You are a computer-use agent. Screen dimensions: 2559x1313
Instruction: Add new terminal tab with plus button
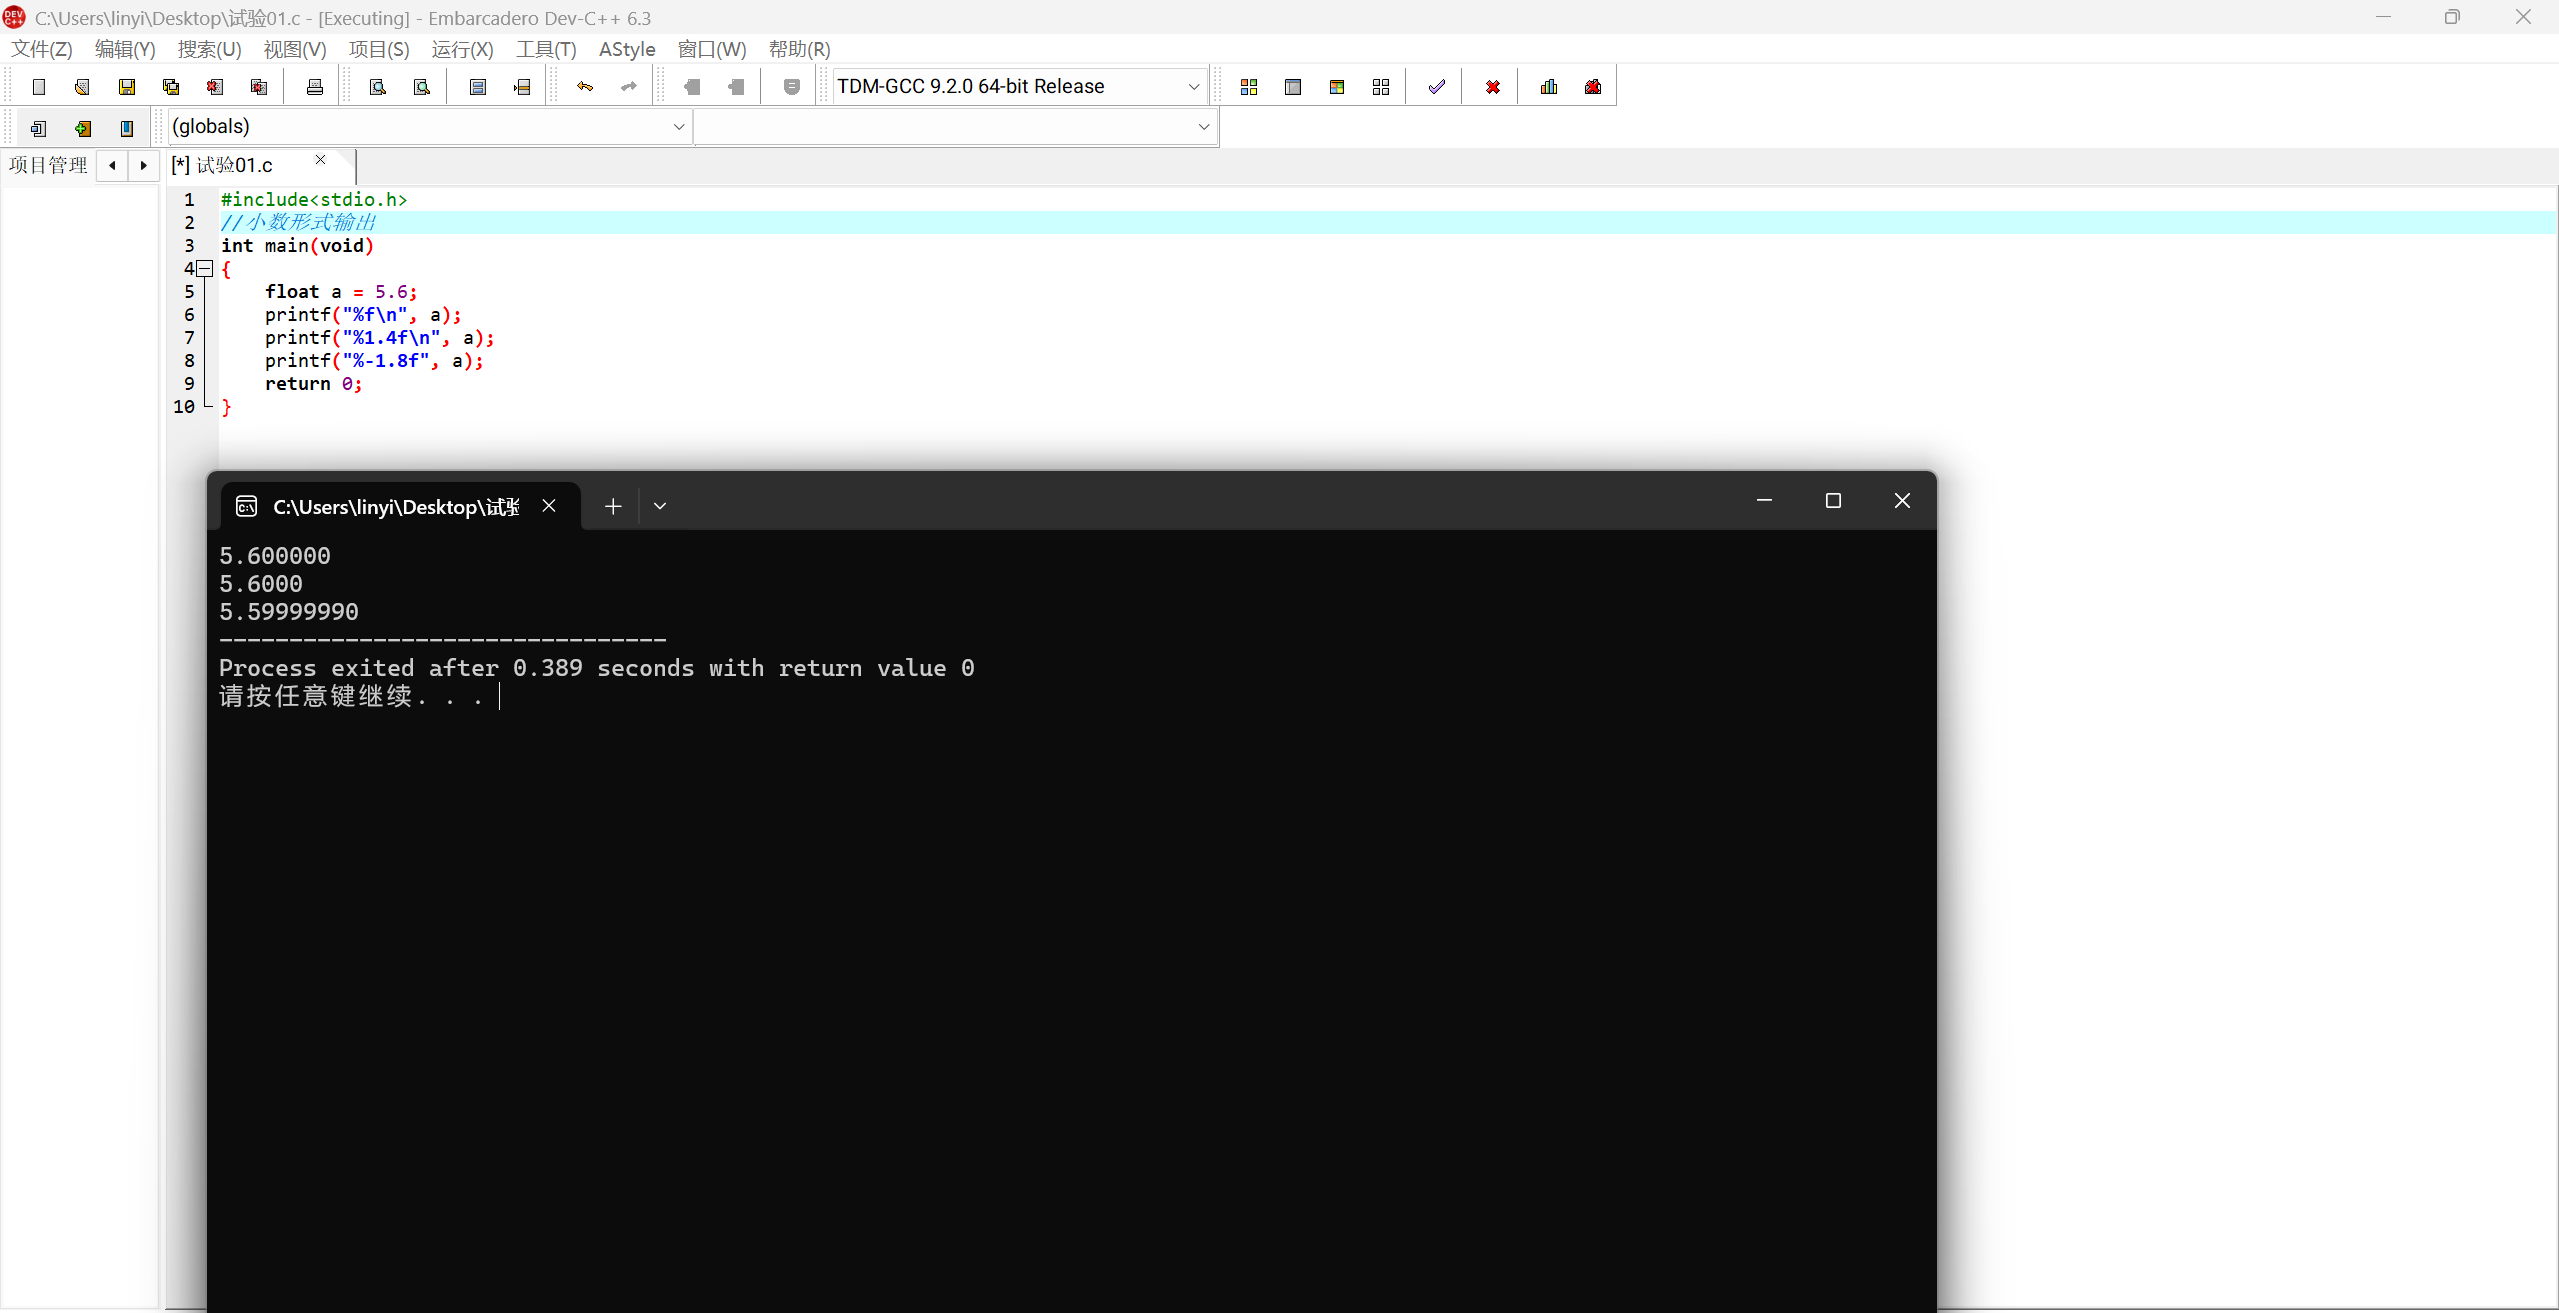click(613, 506)
